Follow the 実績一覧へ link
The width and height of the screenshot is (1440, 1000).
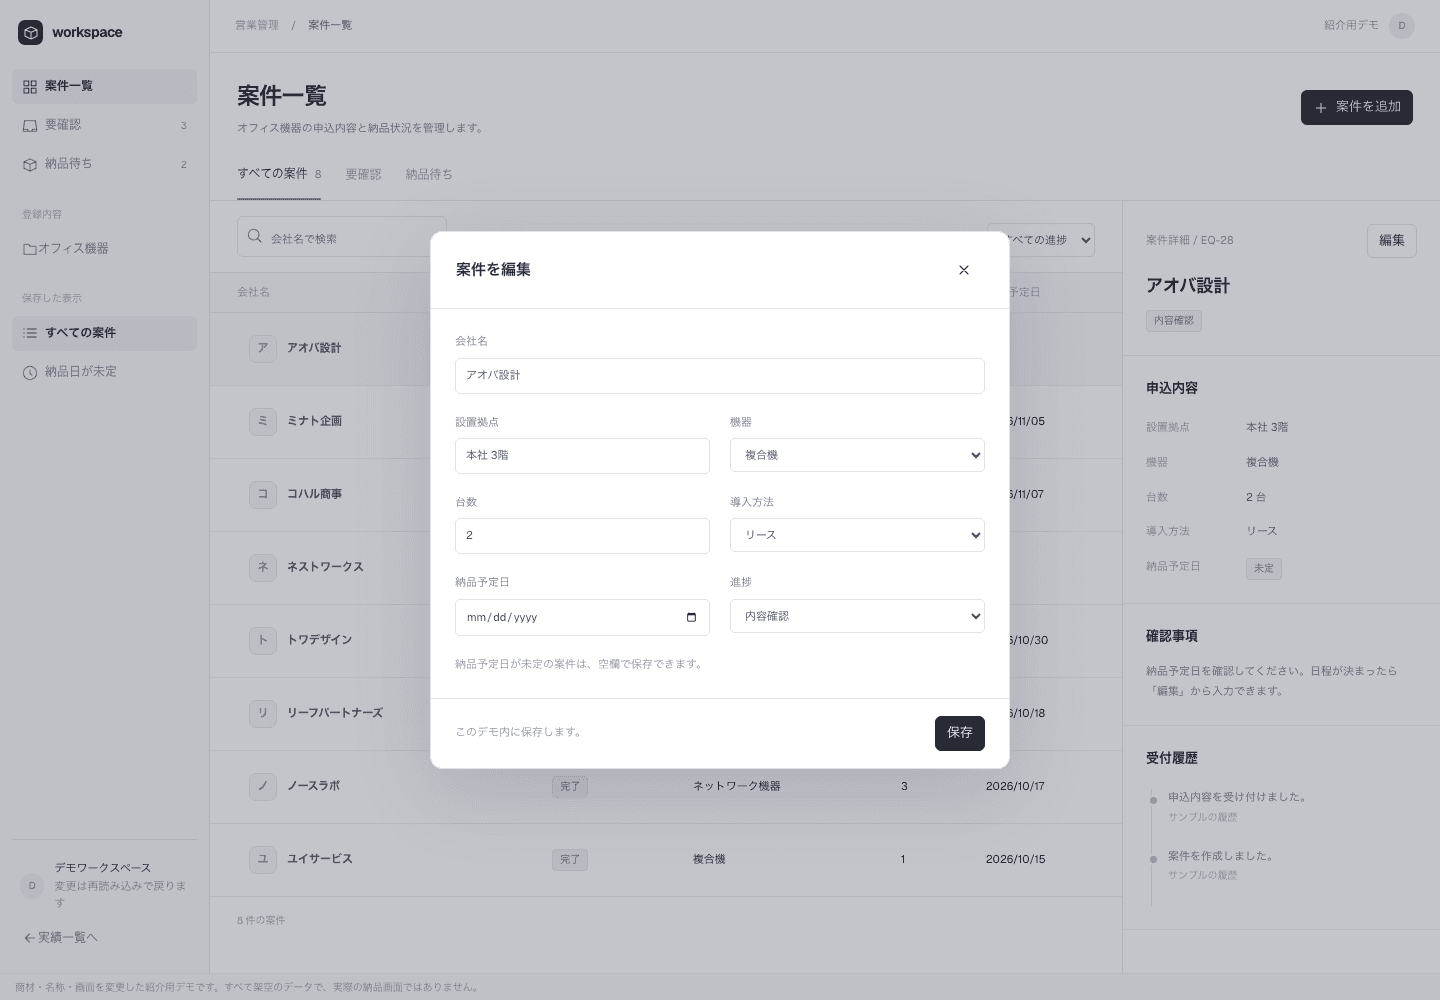tap(61, 938)
